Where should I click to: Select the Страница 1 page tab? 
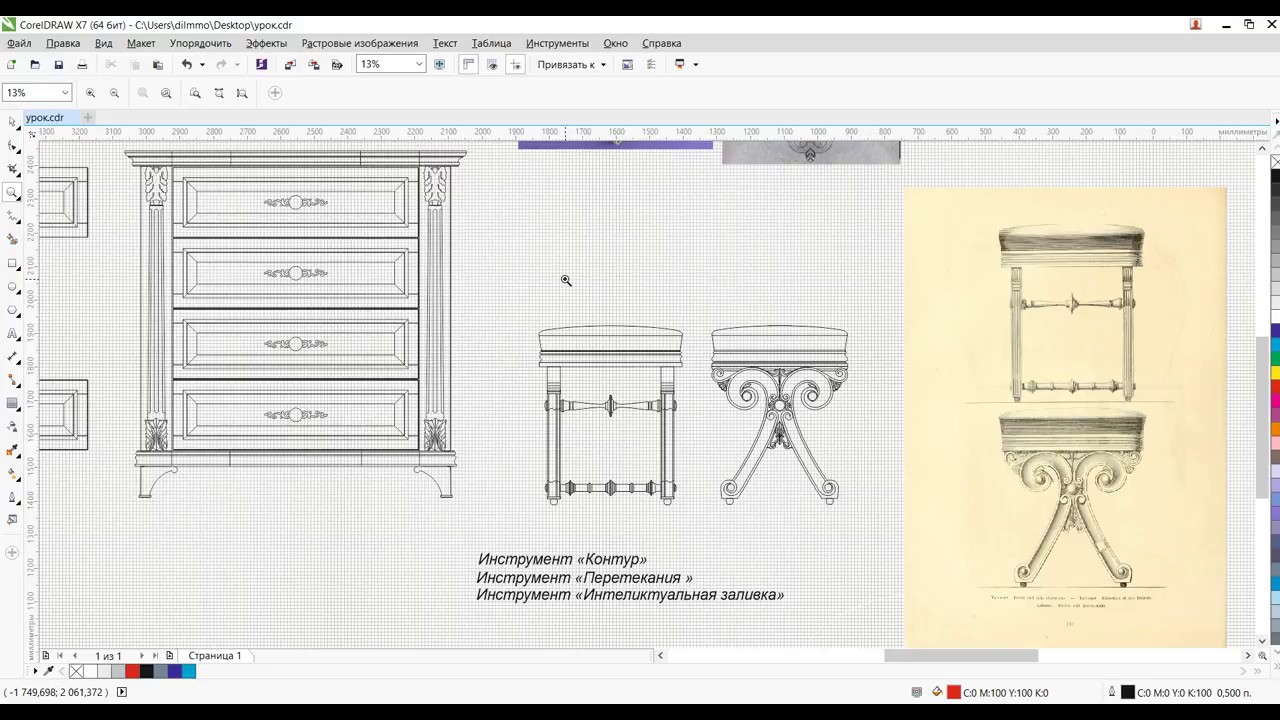coord(215,656)
